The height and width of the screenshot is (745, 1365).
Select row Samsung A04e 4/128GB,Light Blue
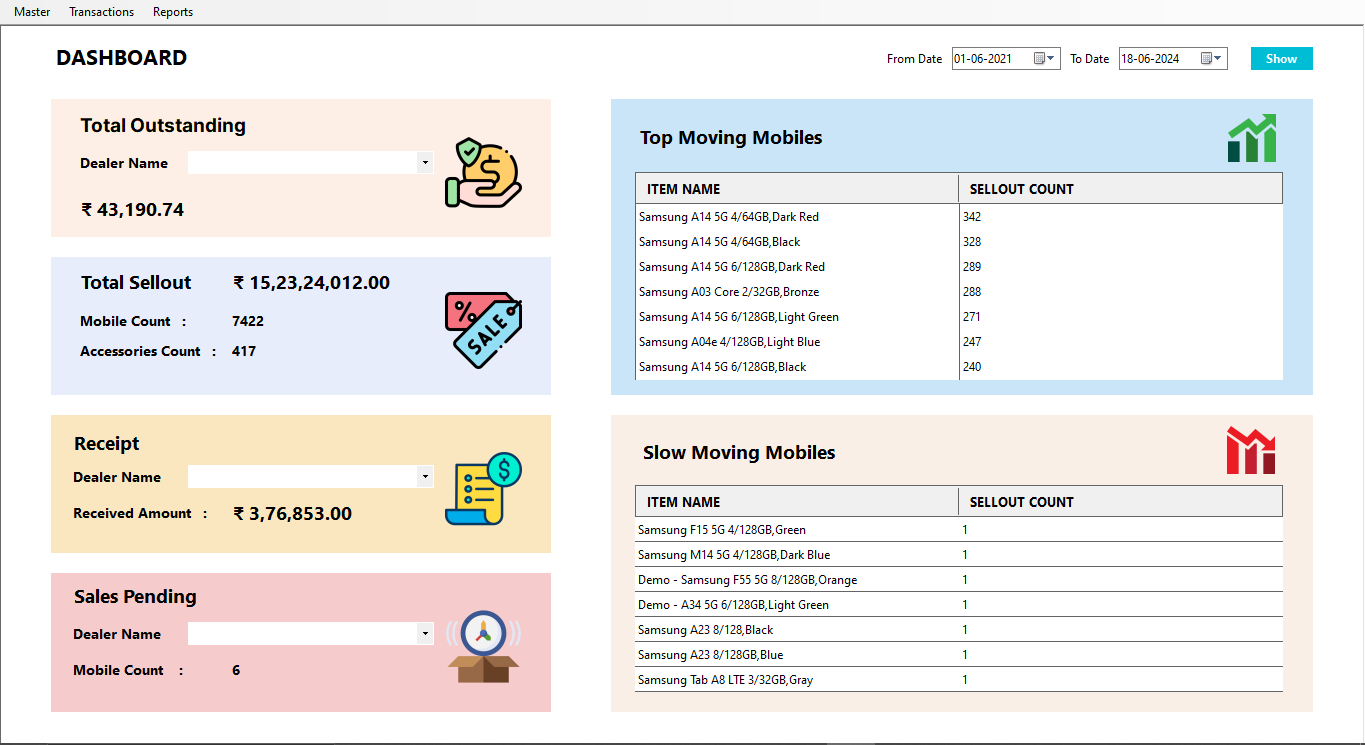959,342
